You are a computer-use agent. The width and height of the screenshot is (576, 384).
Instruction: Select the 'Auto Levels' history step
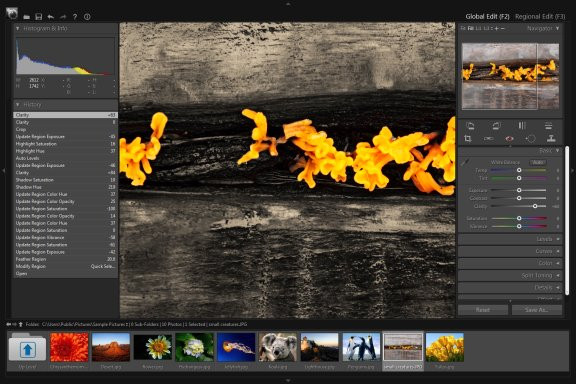click(65, 158)
